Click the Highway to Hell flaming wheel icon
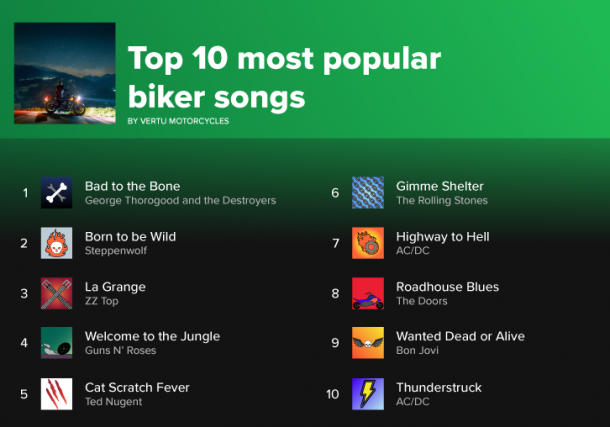610x427 pixels. 368,243
